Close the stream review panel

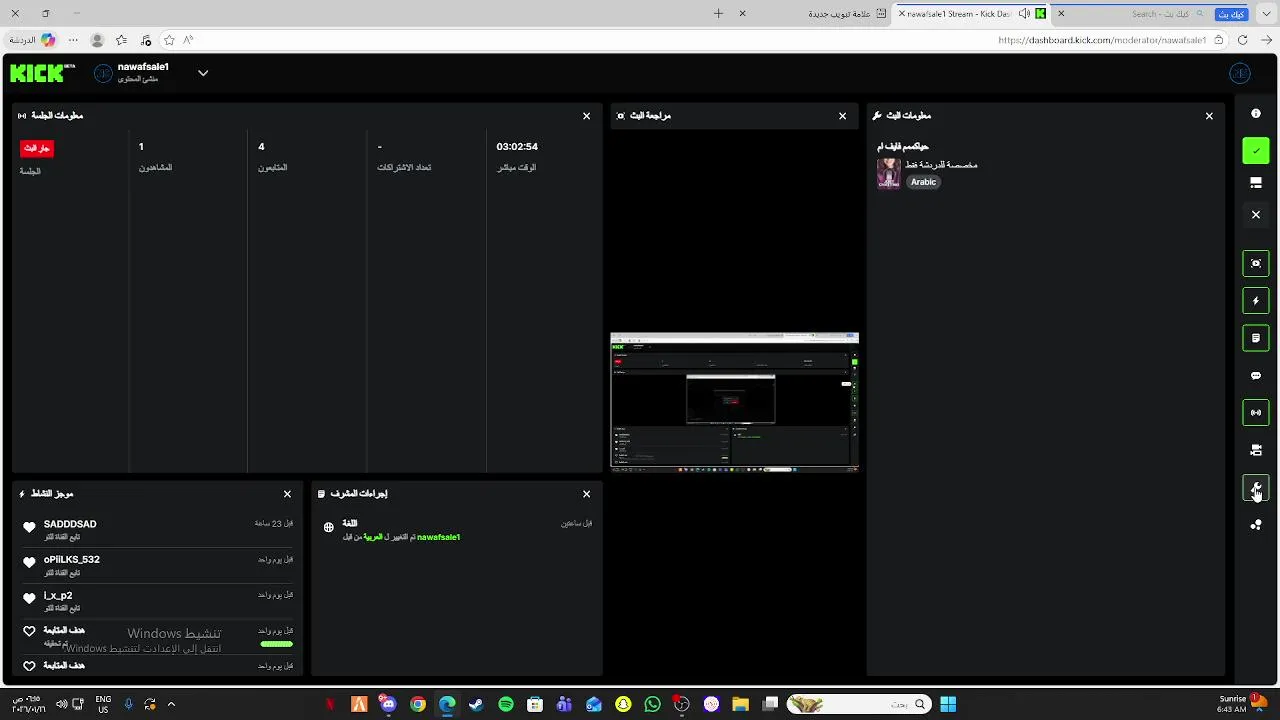(843, 116)
